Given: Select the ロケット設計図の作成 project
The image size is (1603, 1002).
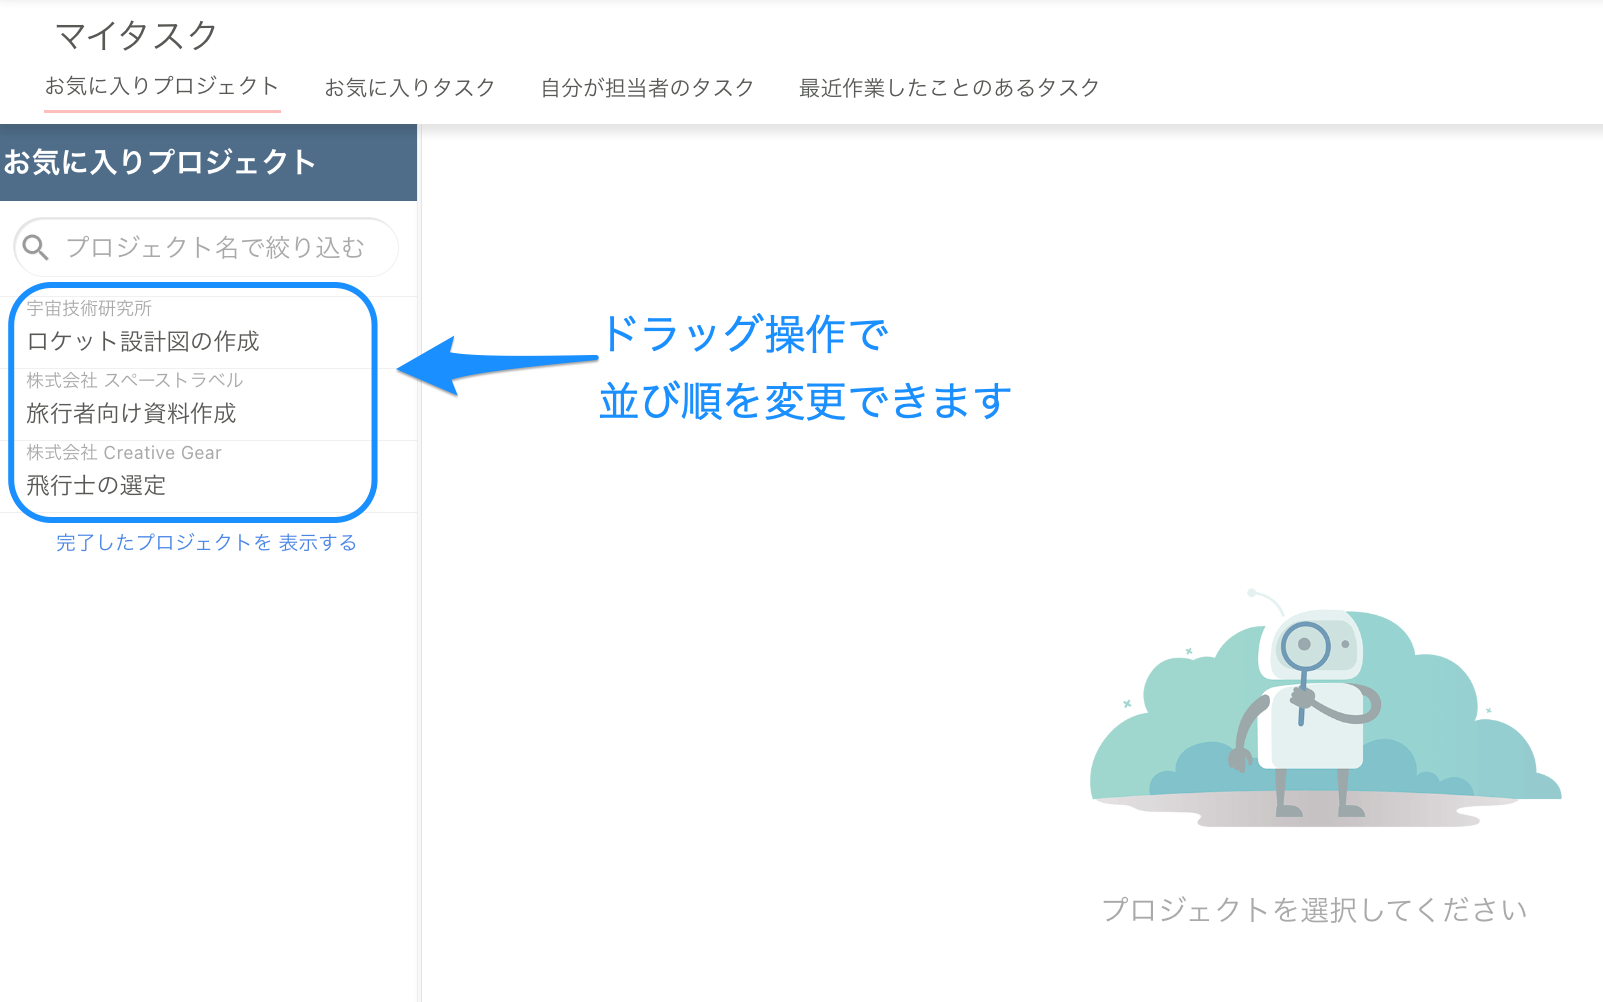Looking at the screenshot, I should coord(143,341).
